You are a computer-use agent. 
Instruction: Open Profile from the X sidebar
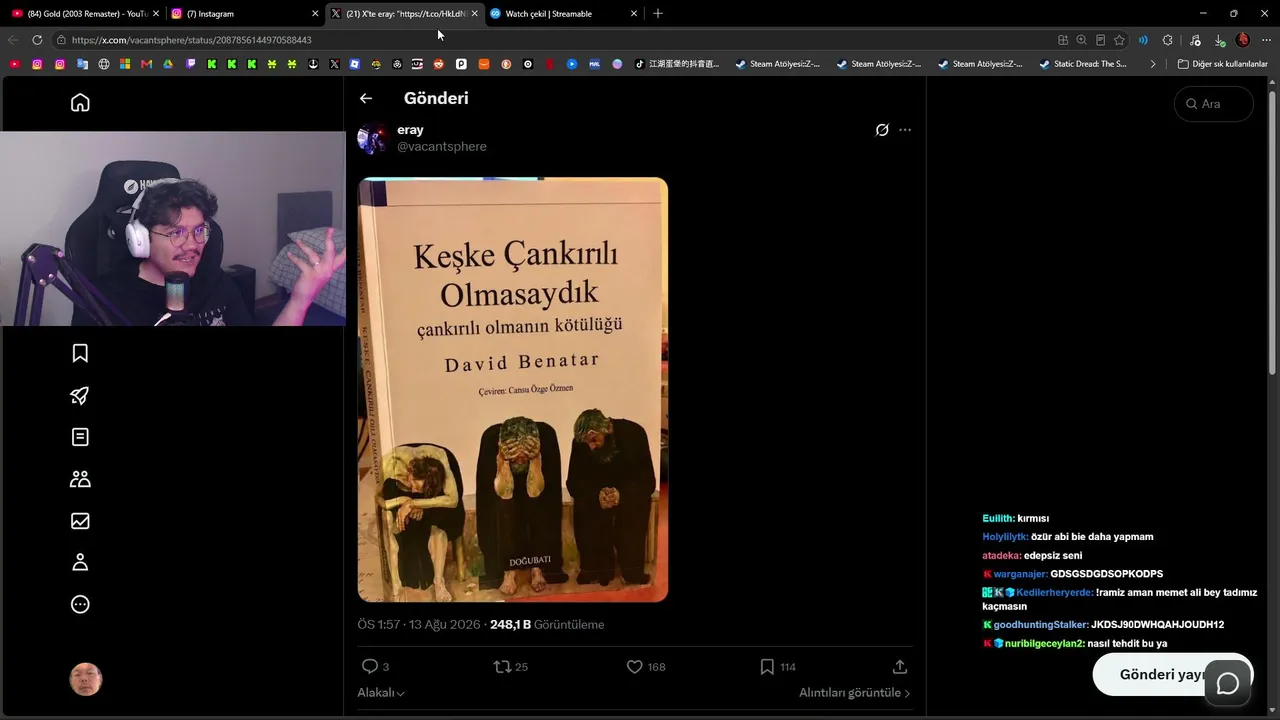click(x=80, y=562)
